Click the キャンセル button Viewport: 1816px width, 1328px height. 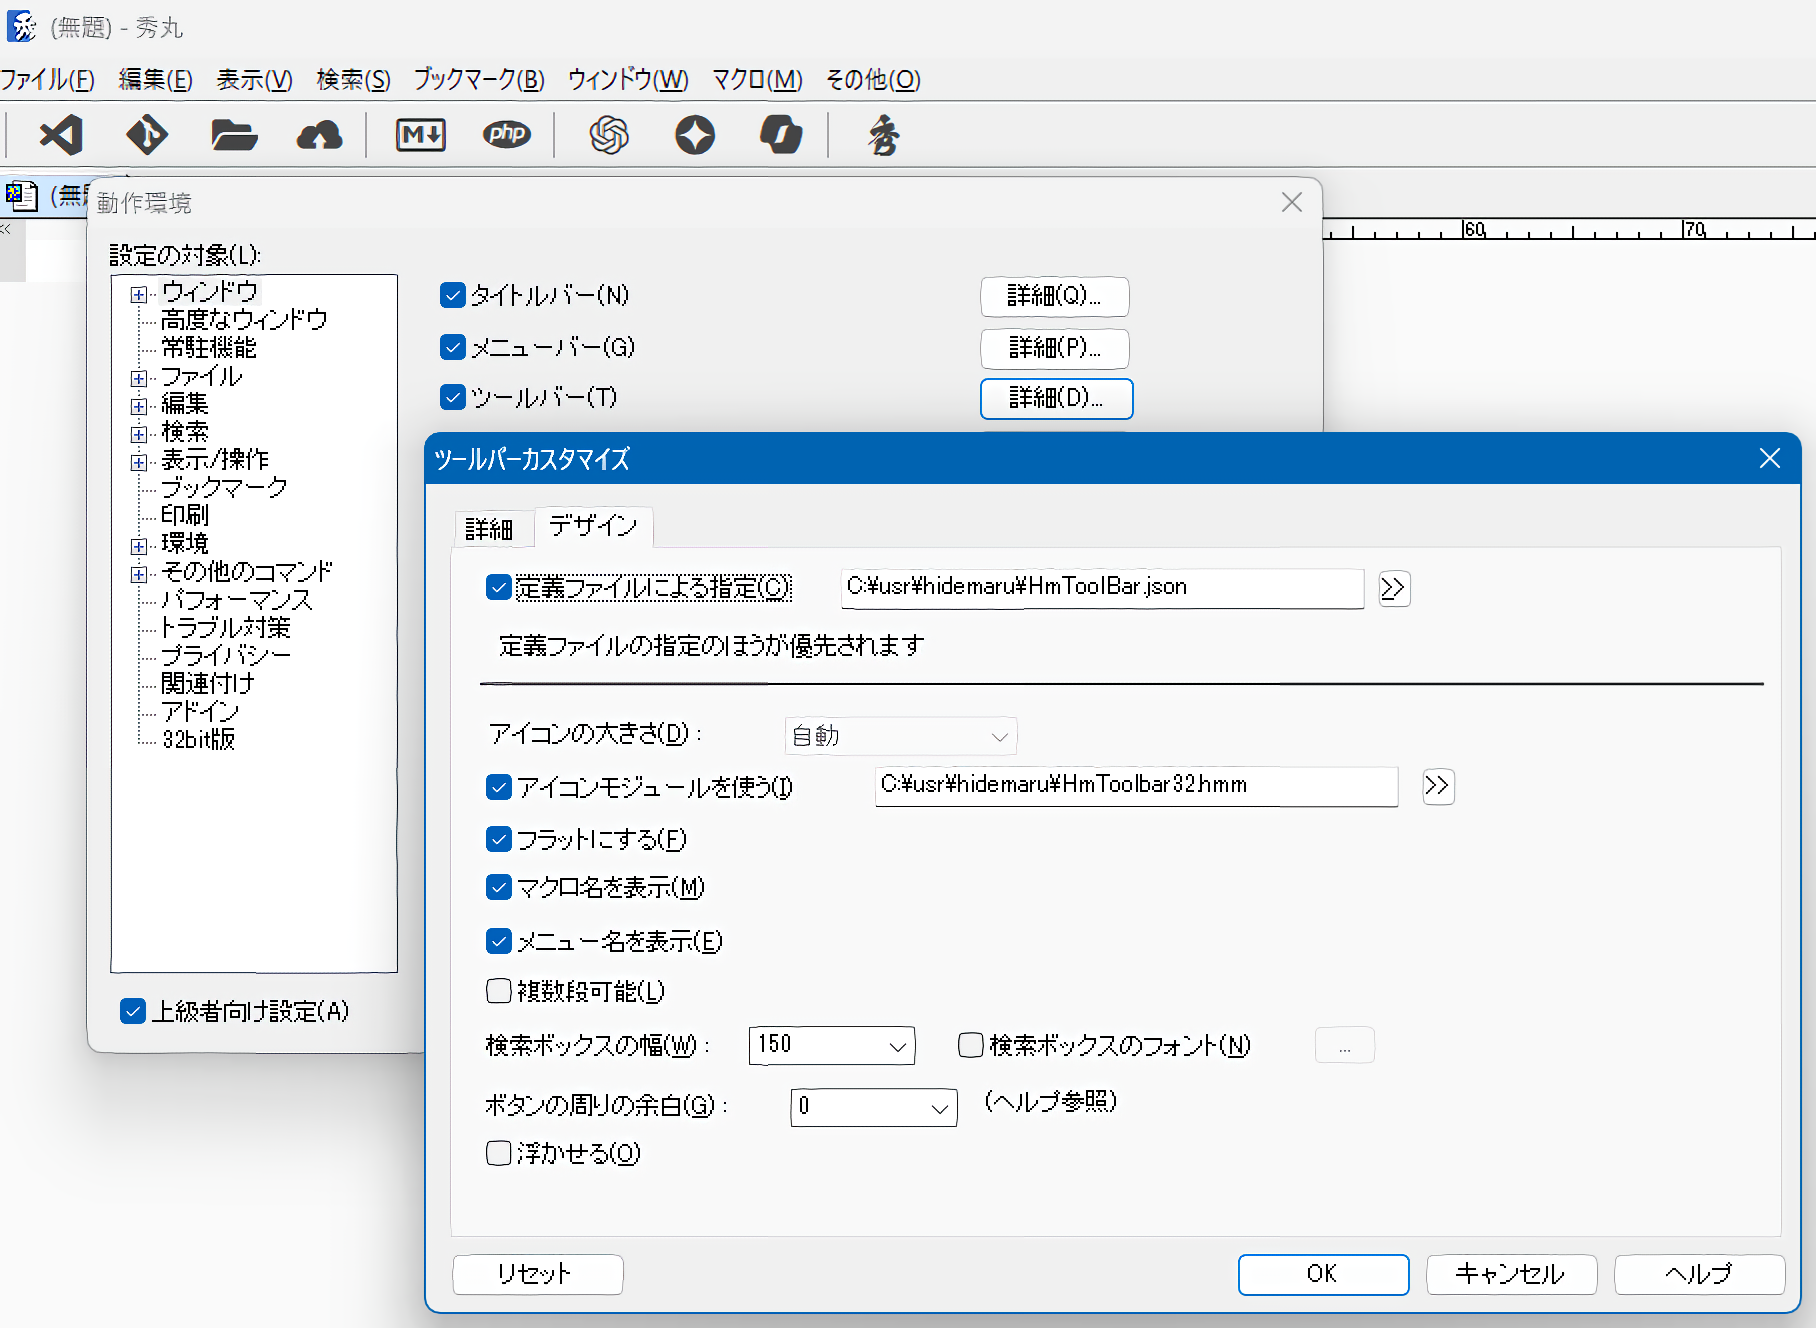pos(1510,1274)
